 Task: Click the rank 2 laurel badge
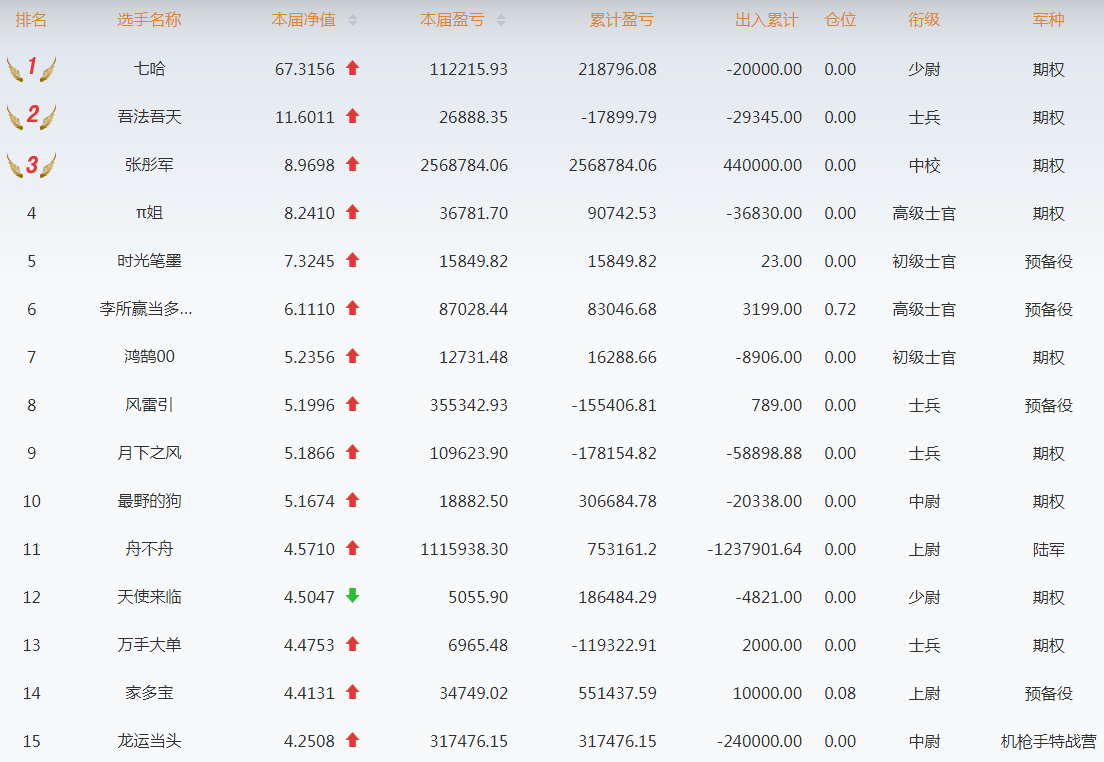31,116
